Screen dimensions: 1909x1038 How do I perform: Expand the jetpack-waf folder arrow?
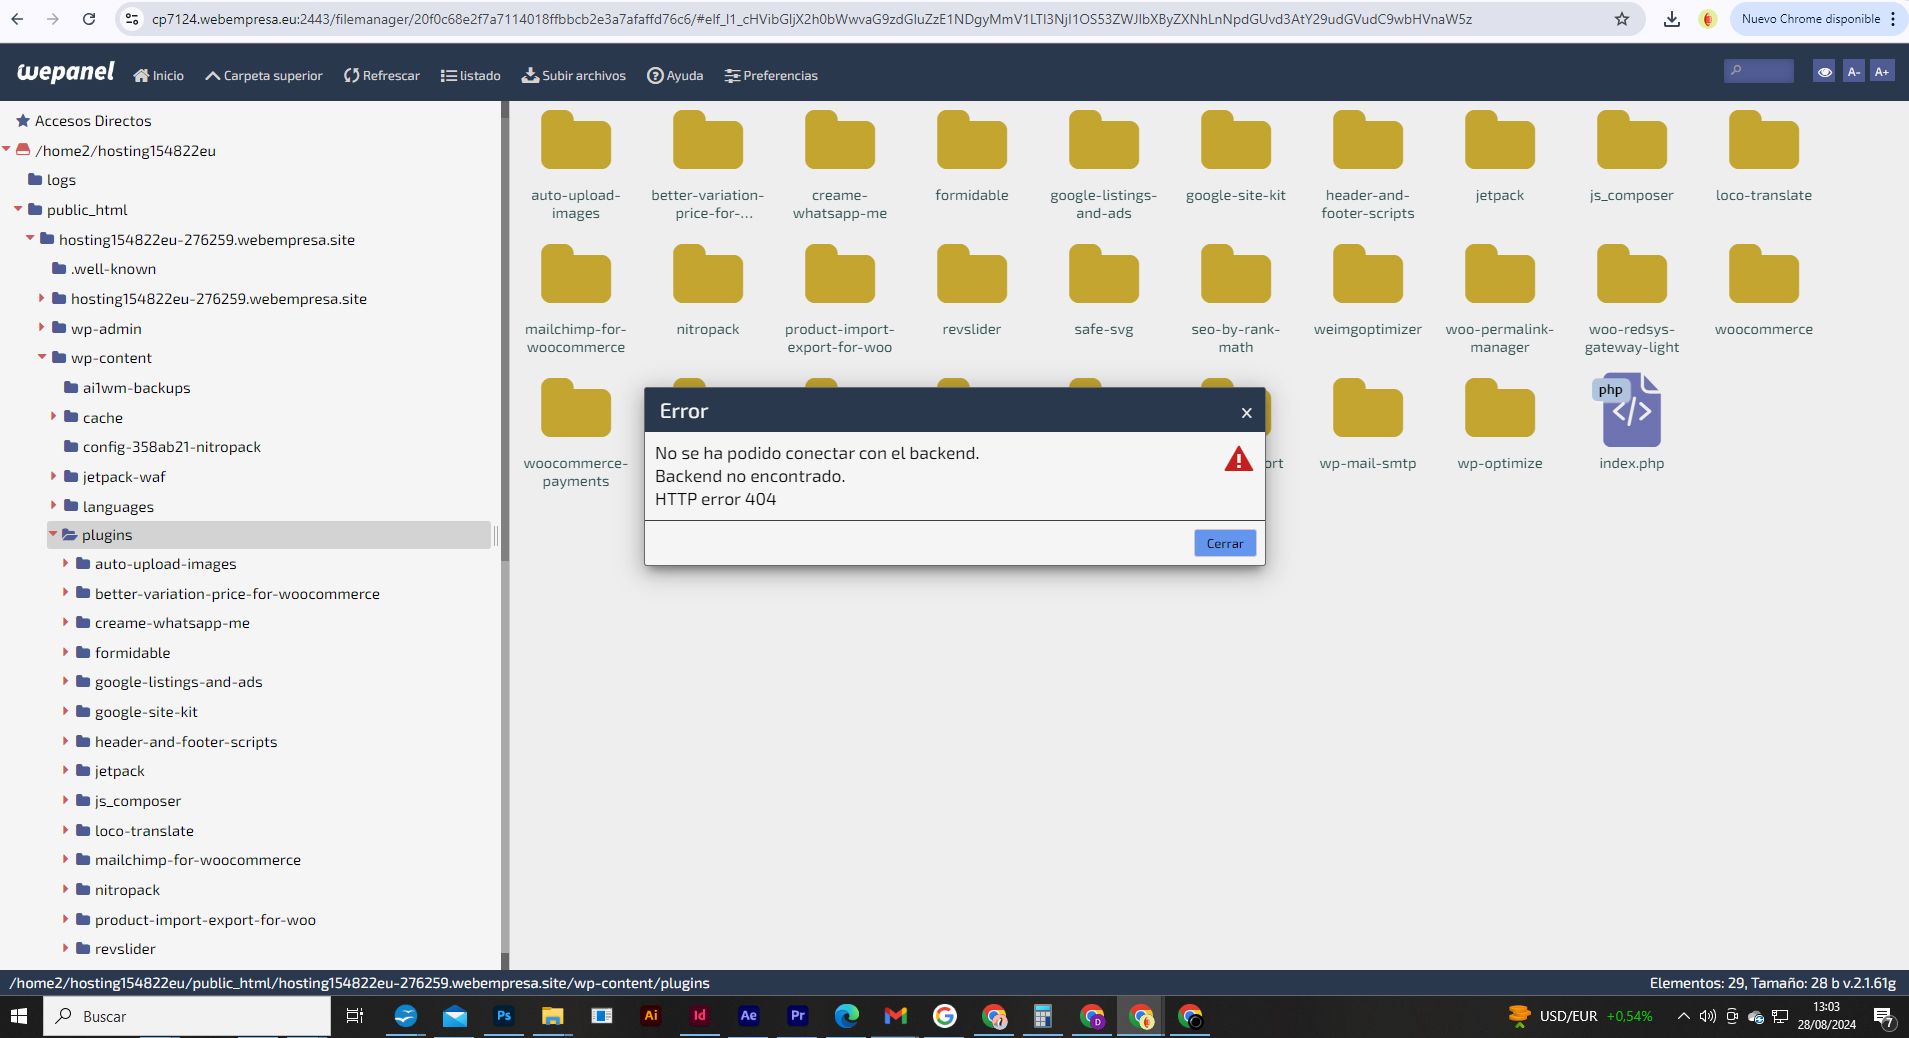pyautogui.click(x=54, y=476)
